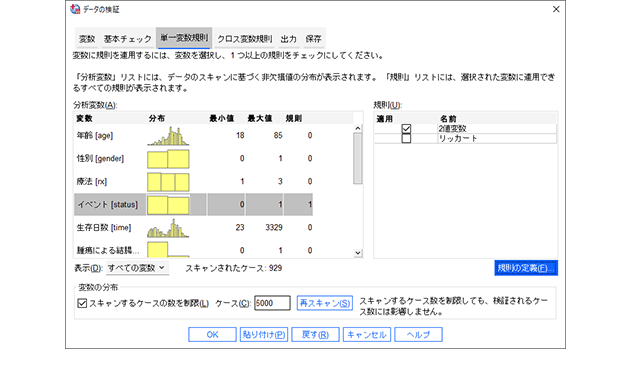
Task: Switch to the 保存 tab
Action: coord(313,39)
